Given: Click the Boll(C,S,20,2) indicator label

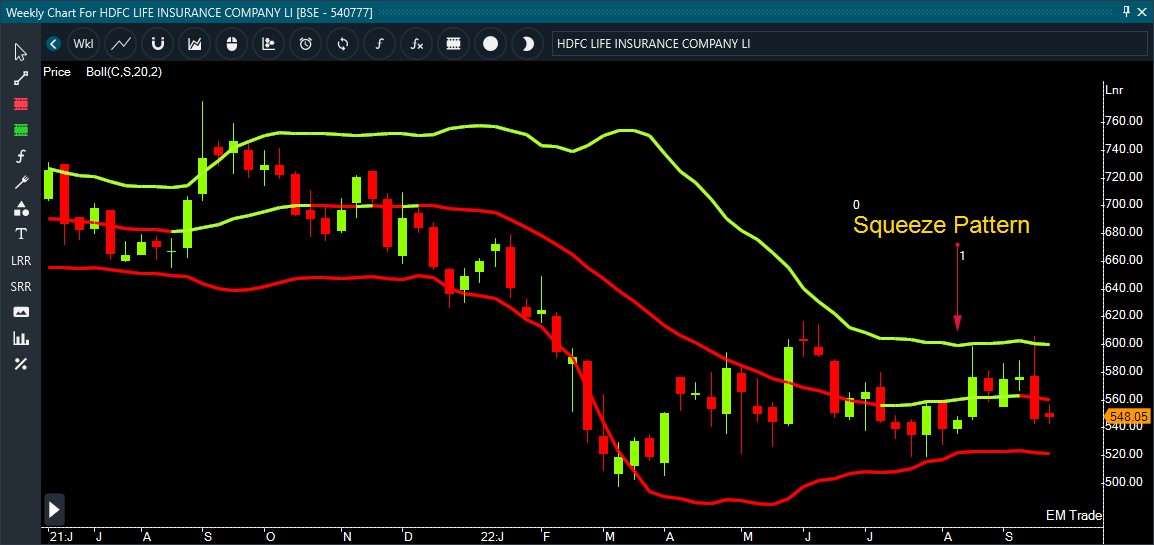Looking at the screenshot, I should [x=124, y=72].
